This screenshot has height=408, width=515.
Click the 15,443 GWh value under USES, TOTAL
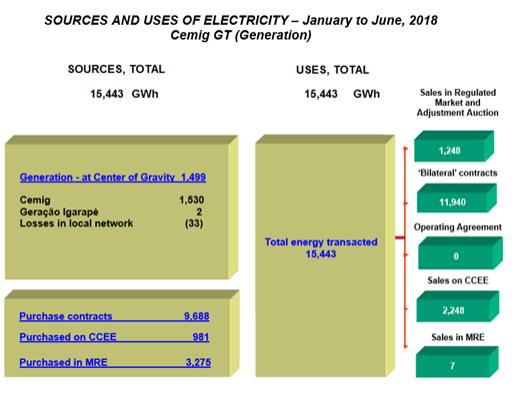[342, 94]
